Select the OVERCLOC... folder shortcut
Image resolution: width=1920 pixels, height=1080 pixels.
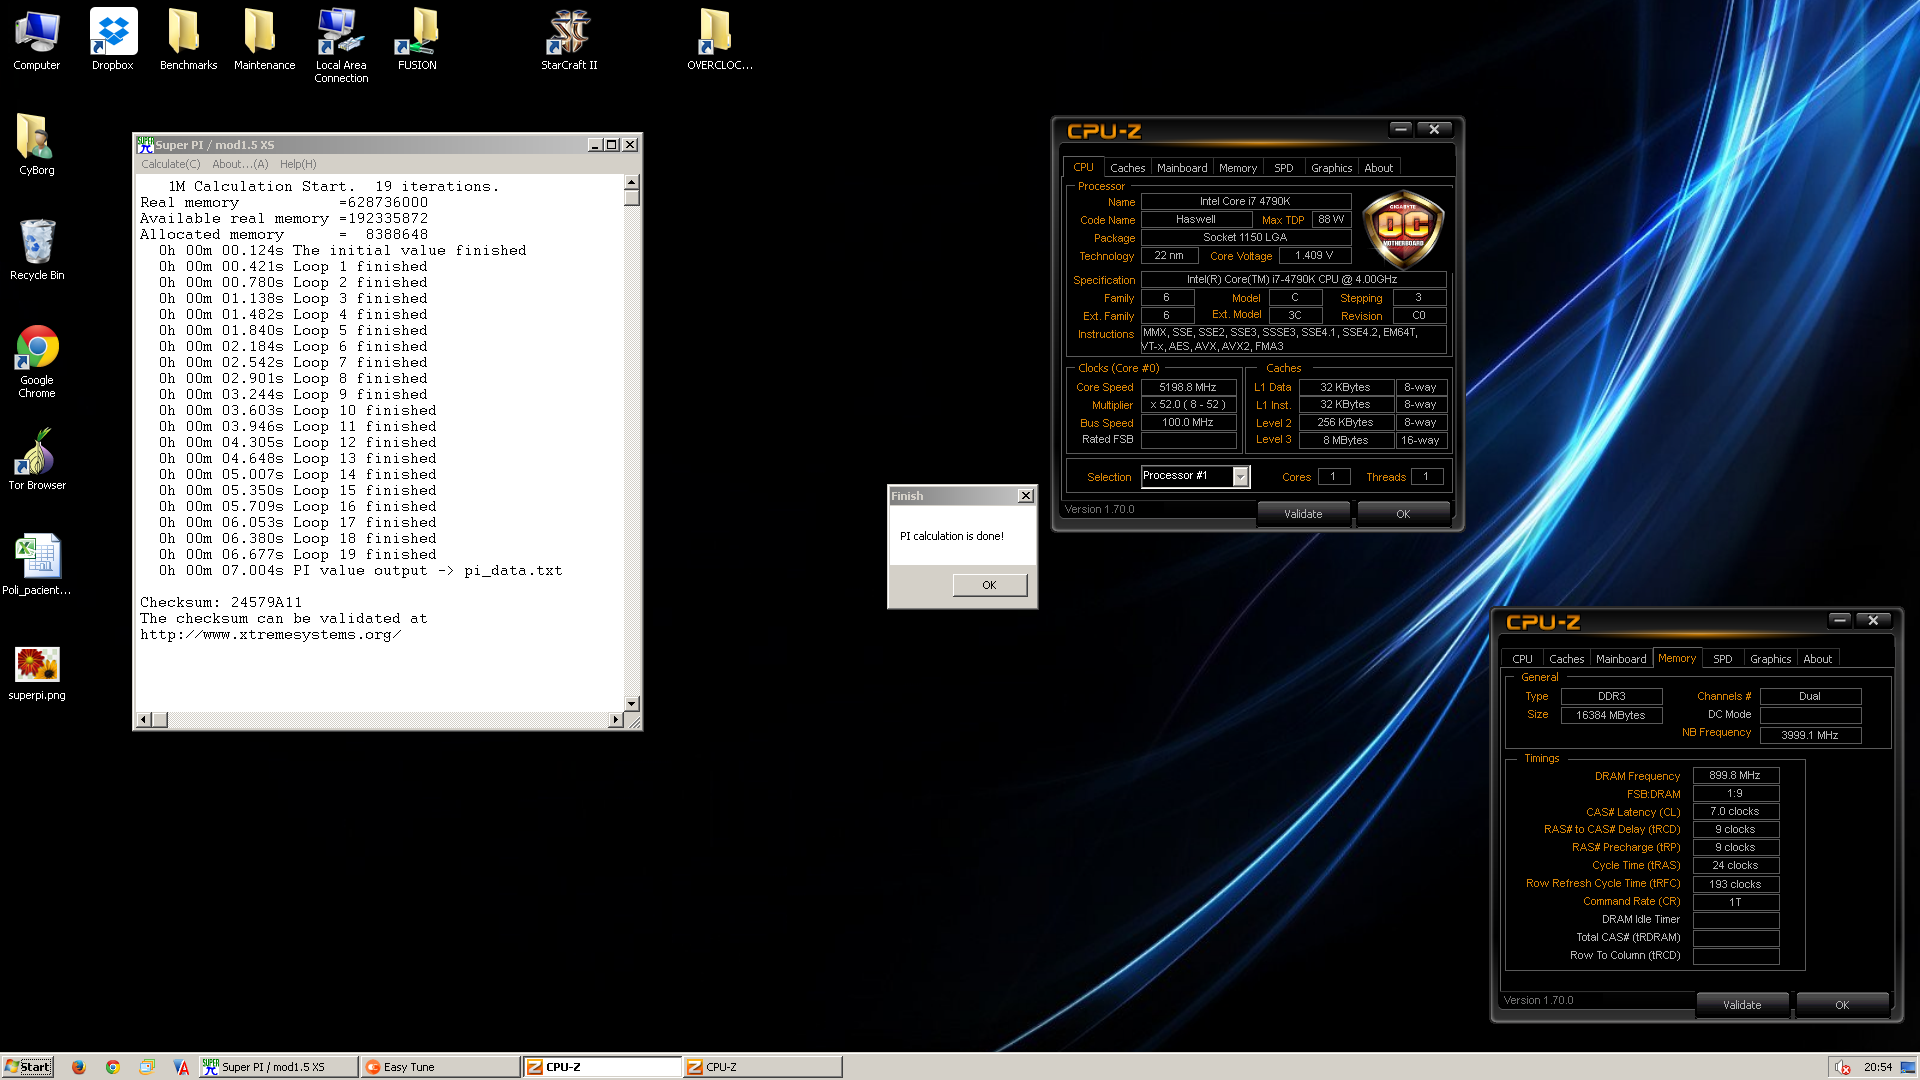(719, 41)
